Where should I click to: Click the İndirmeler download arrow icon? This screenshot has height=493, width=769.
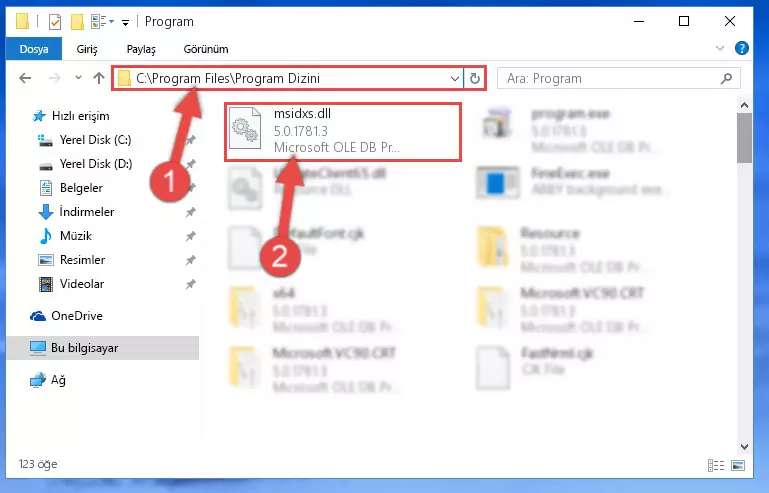[x=46, y=212]
